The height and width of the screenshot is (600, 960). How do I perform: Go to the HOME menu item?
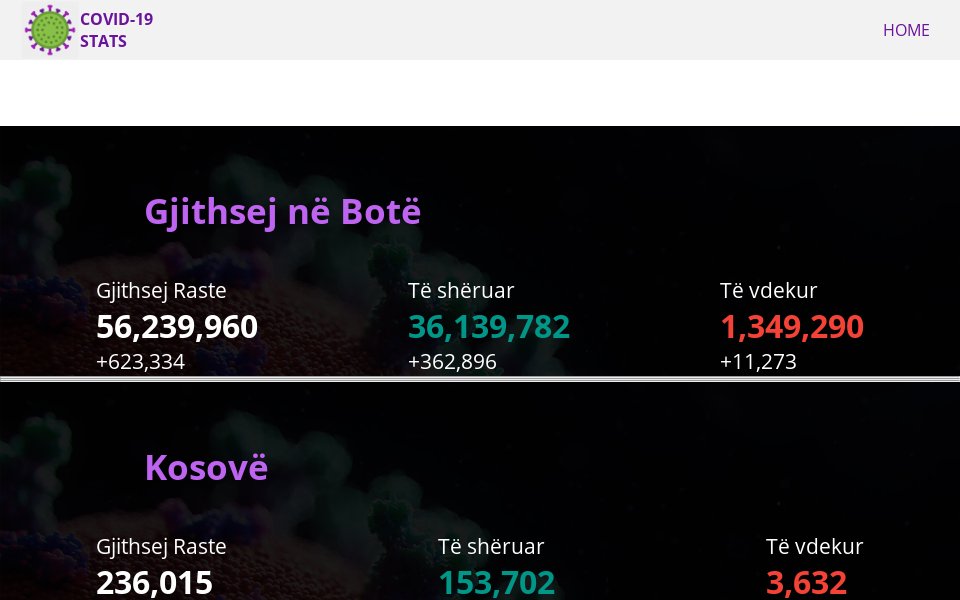[905, 30]
